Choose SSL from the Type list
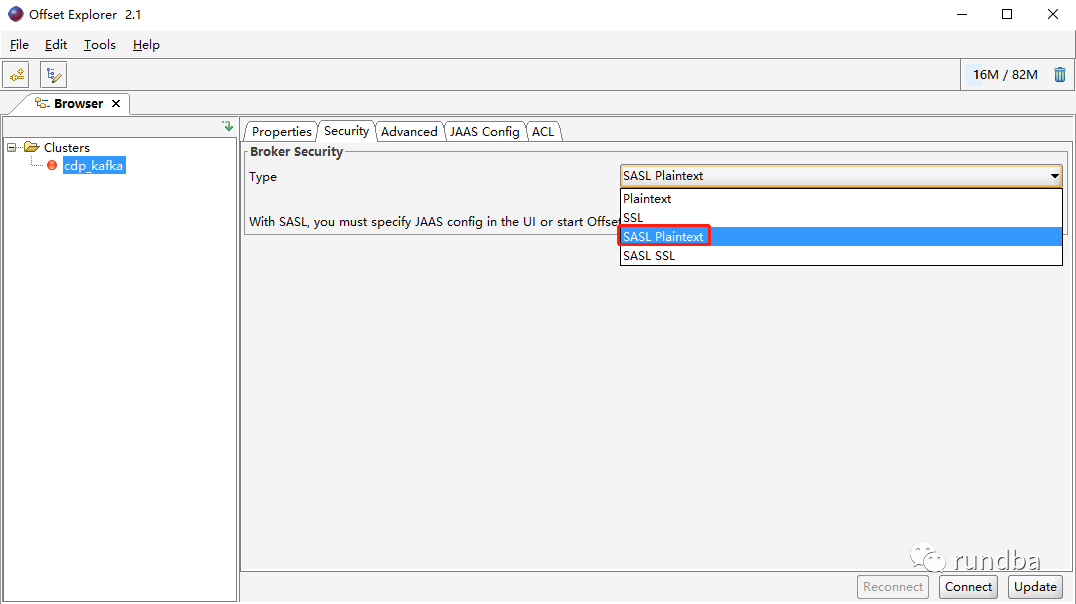Screen dimensions: 1076x604 (841, 218)
